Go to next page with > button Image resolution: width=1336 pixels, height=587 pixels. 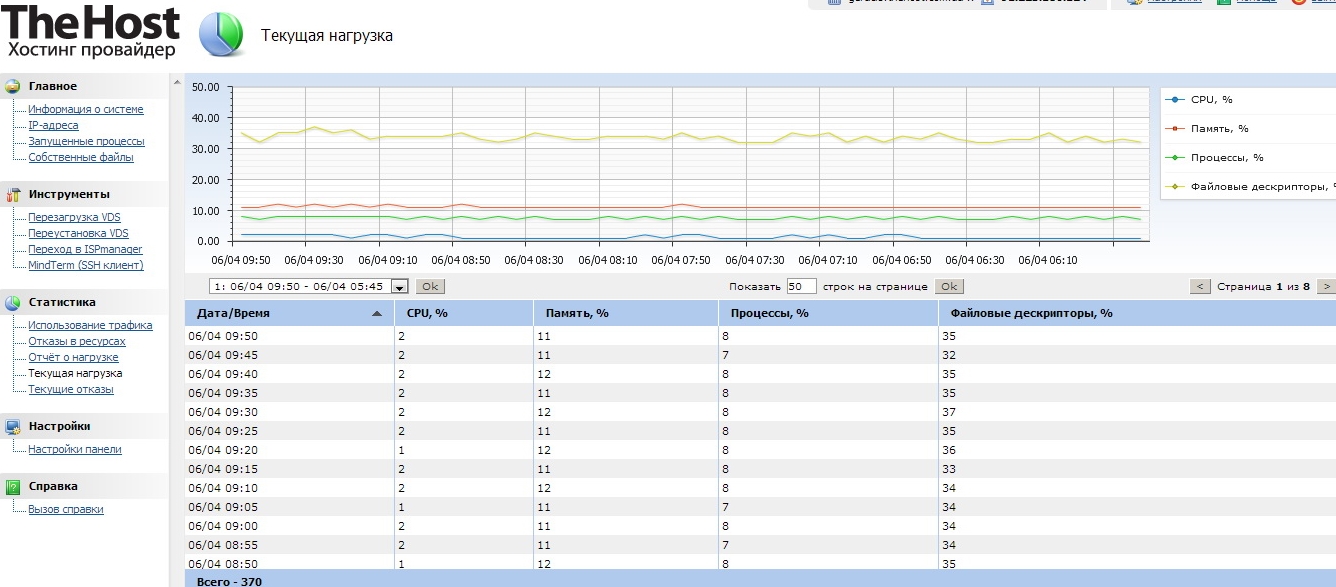pos(1325,287)
